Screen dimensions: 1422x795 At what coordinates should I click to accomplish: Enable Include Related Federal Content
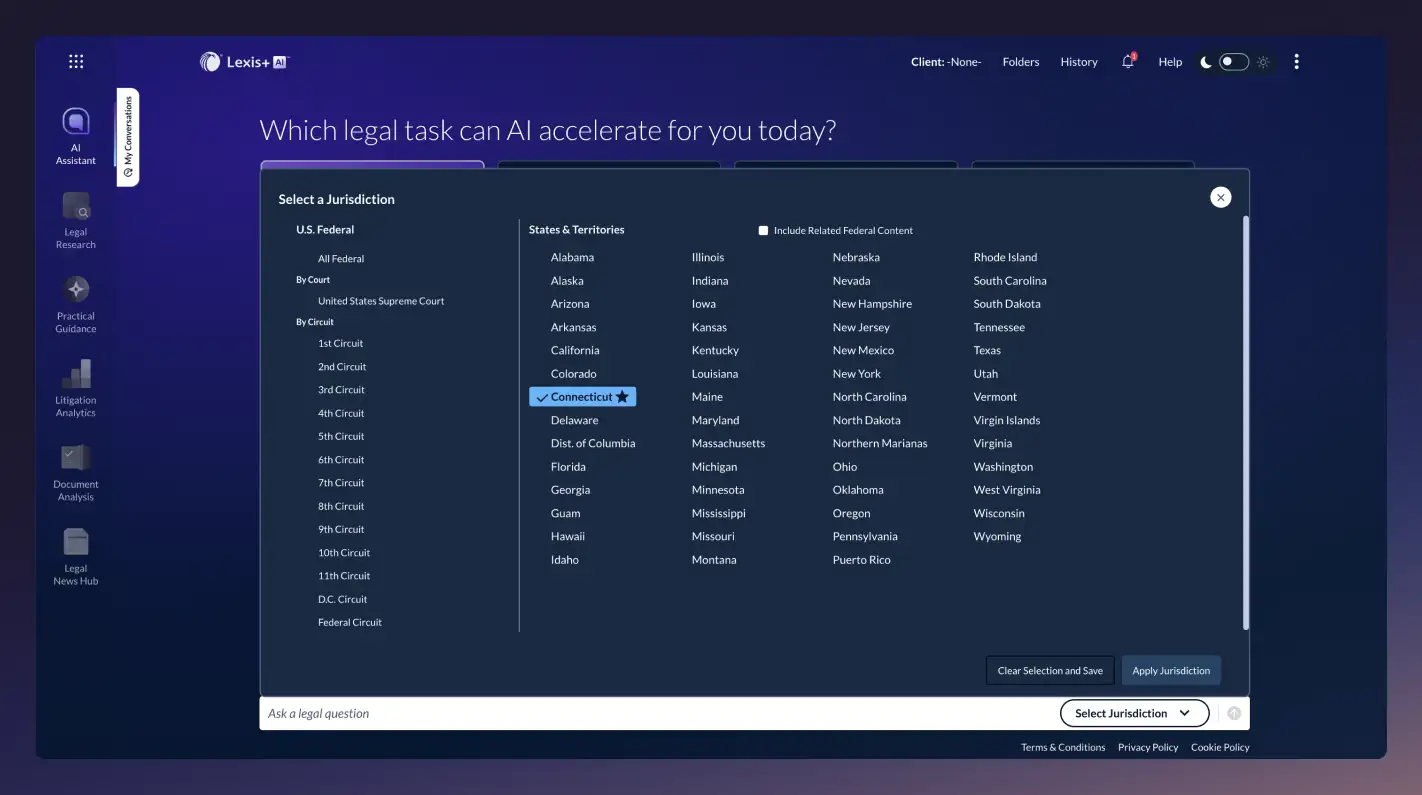point(763,230)
